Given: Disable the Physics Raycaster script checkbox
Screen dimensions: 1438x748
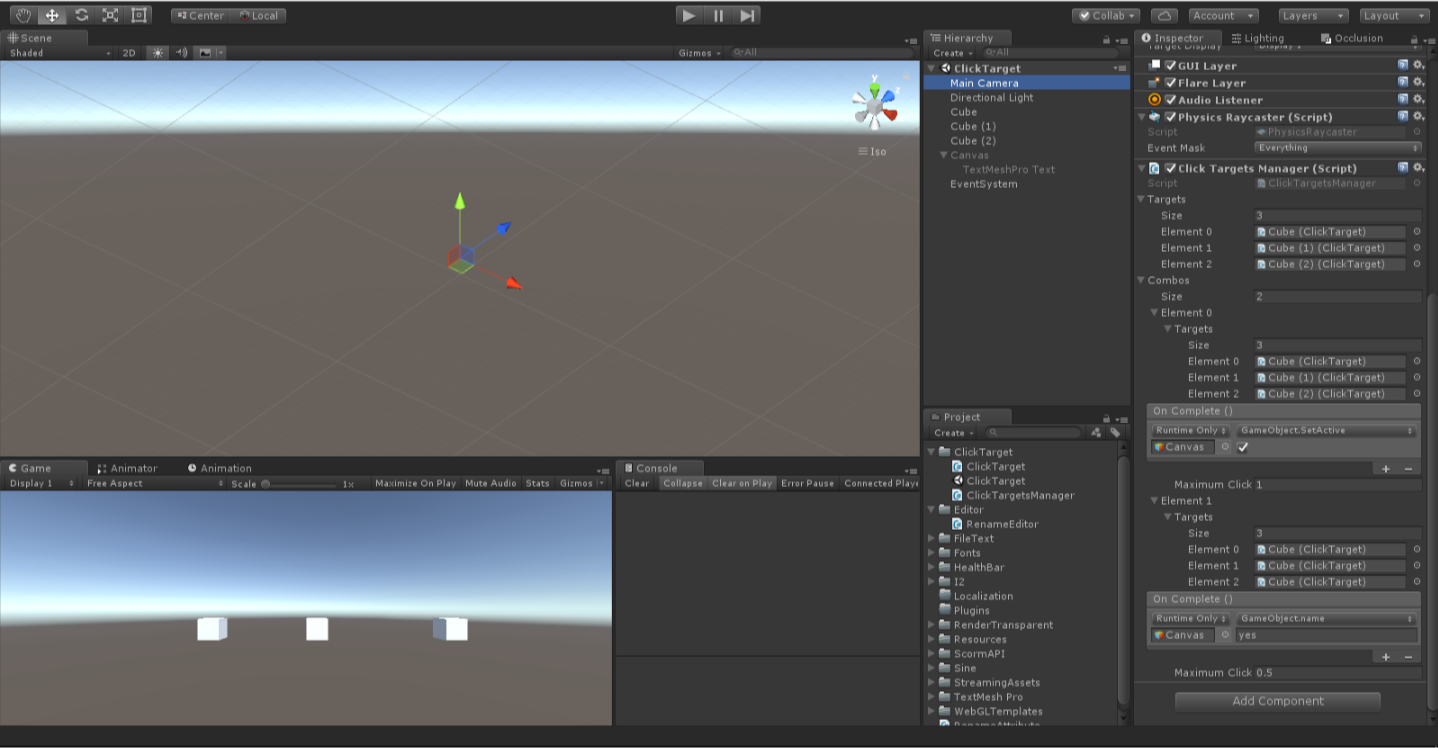Looking at the screenshot, I should coord(1170,117).
